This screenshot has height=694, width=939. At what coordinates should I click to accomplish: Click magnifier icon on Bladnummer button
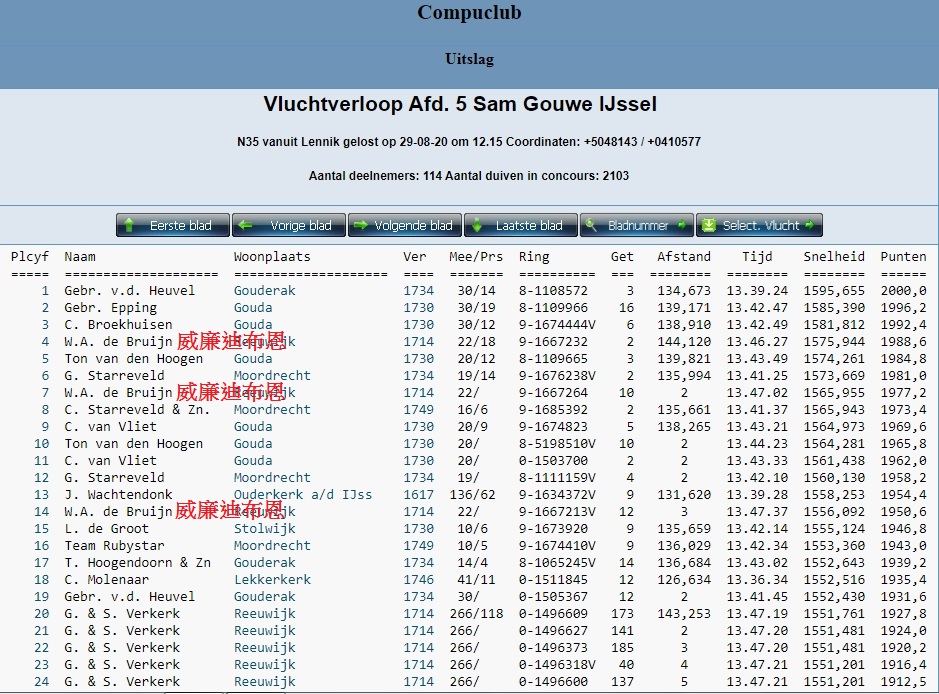(591, 225)
